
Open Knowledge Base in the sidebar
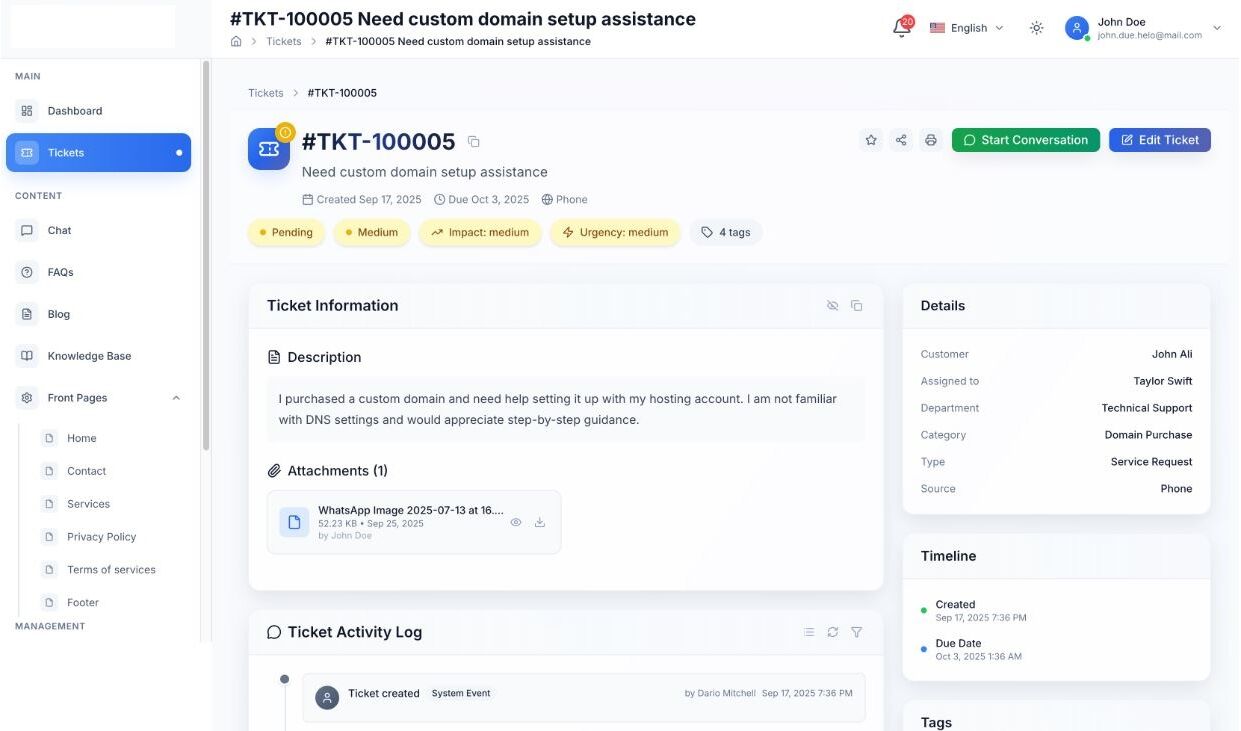coord(89,356)
